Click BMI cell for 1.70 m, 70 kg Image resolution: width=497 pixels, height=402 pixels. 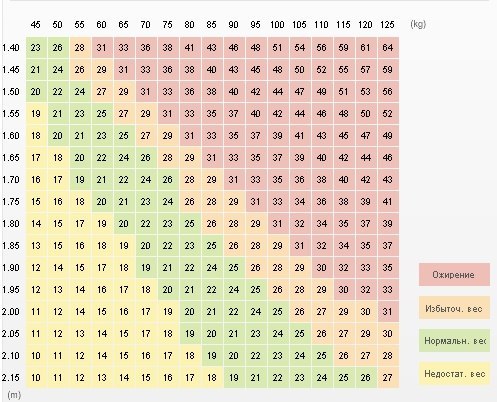click(146, 180)
